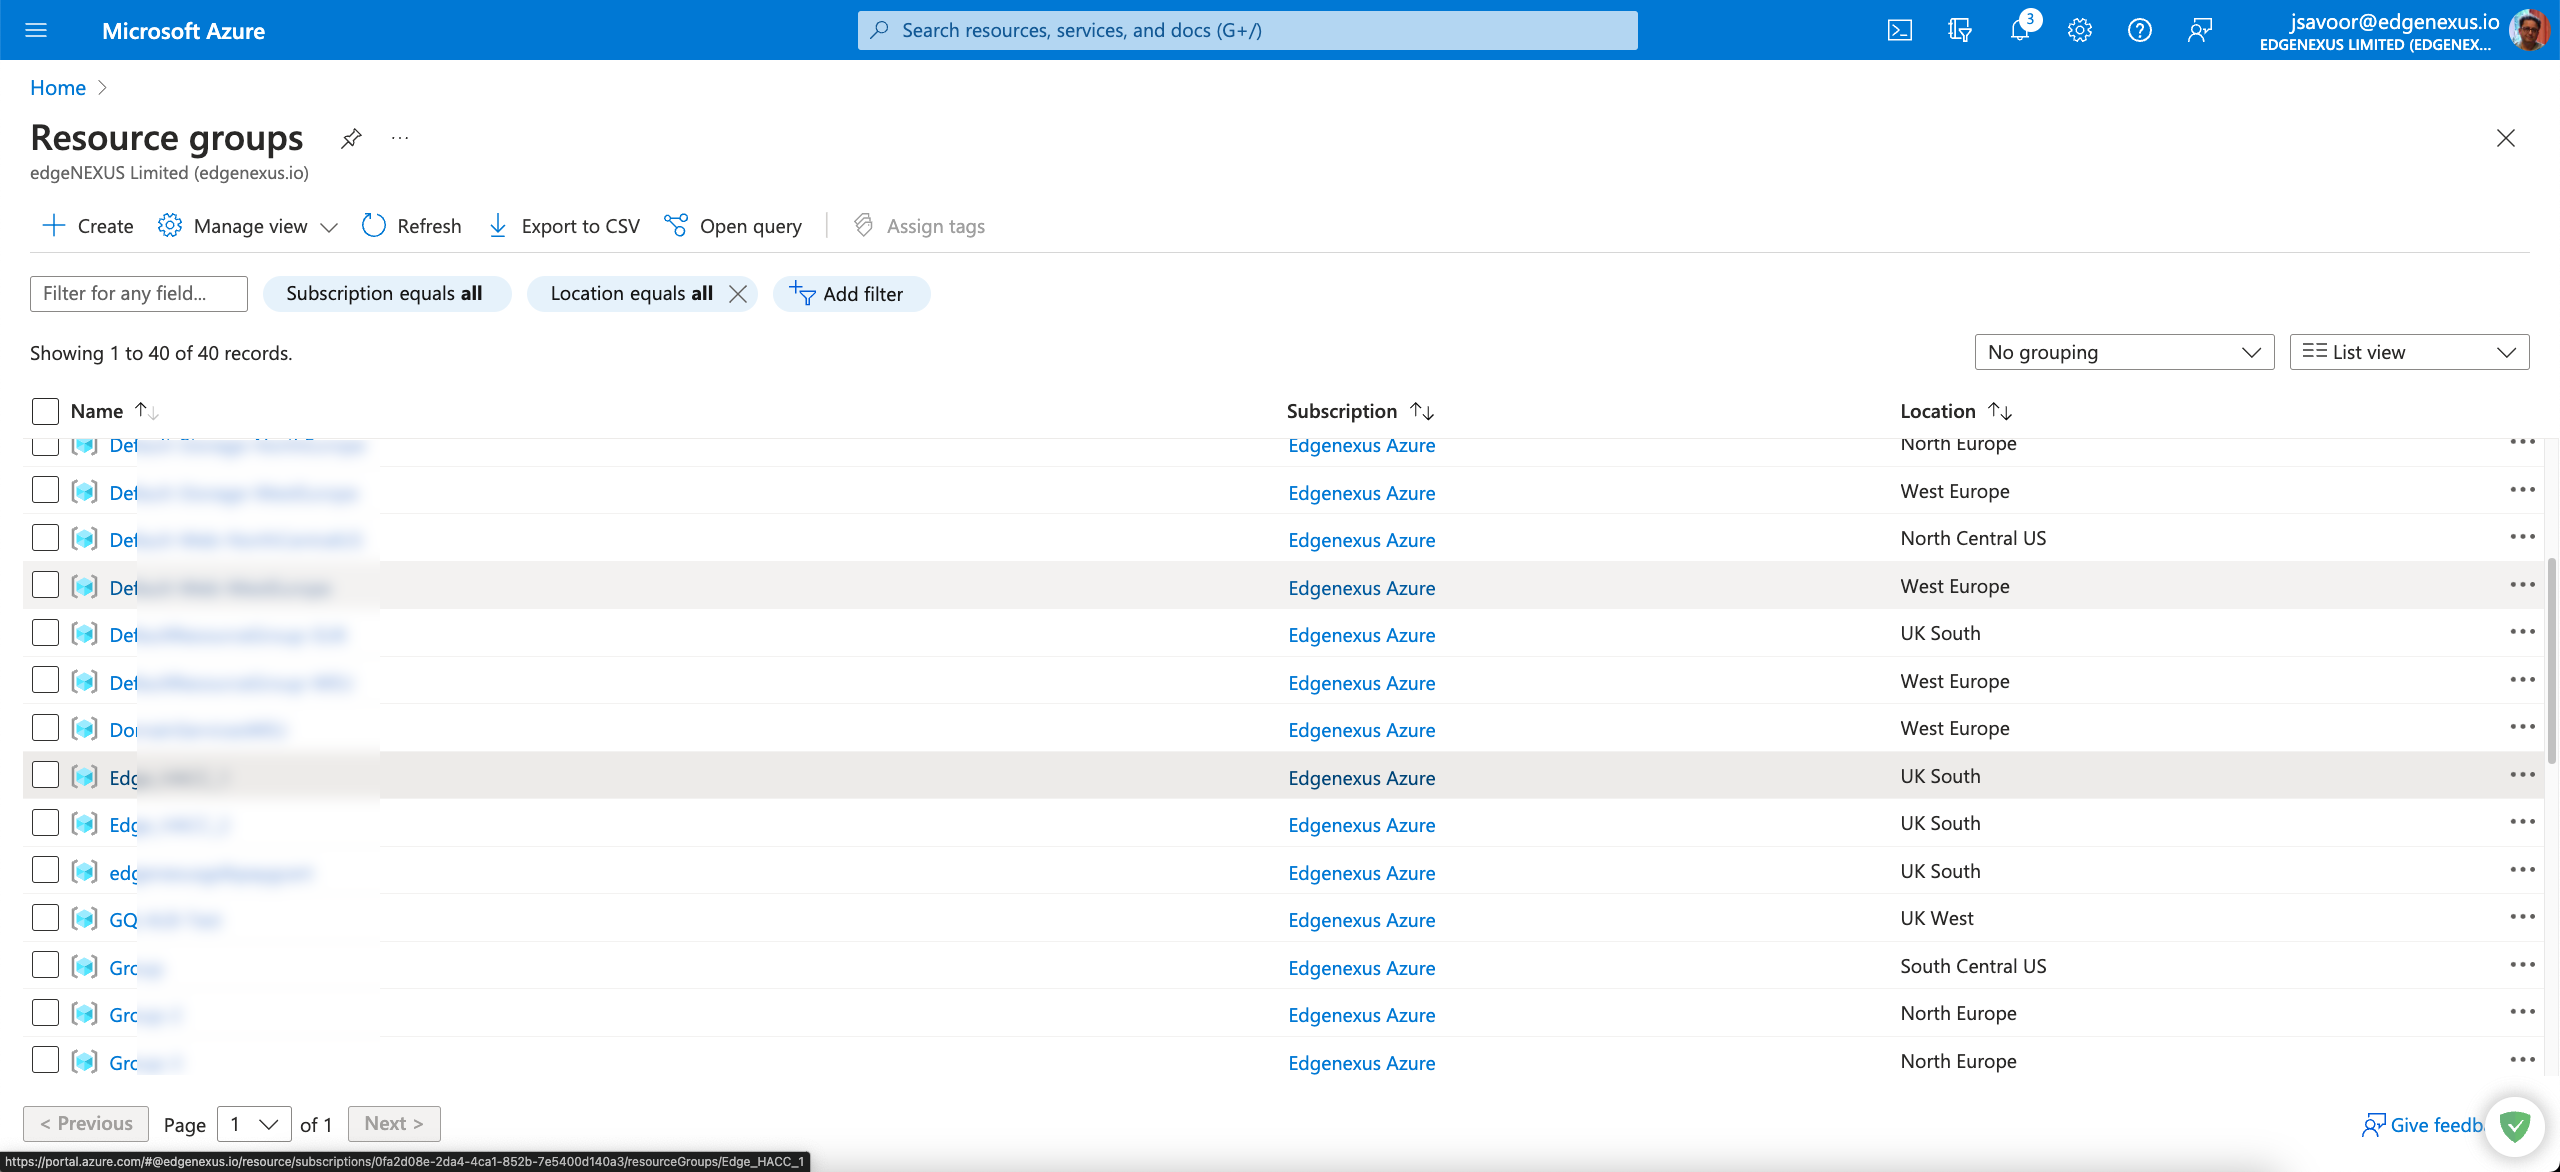Open the top bar Feedback icon
Viewport: 2560px width, 1172px height.
(x=2199, y=30)
